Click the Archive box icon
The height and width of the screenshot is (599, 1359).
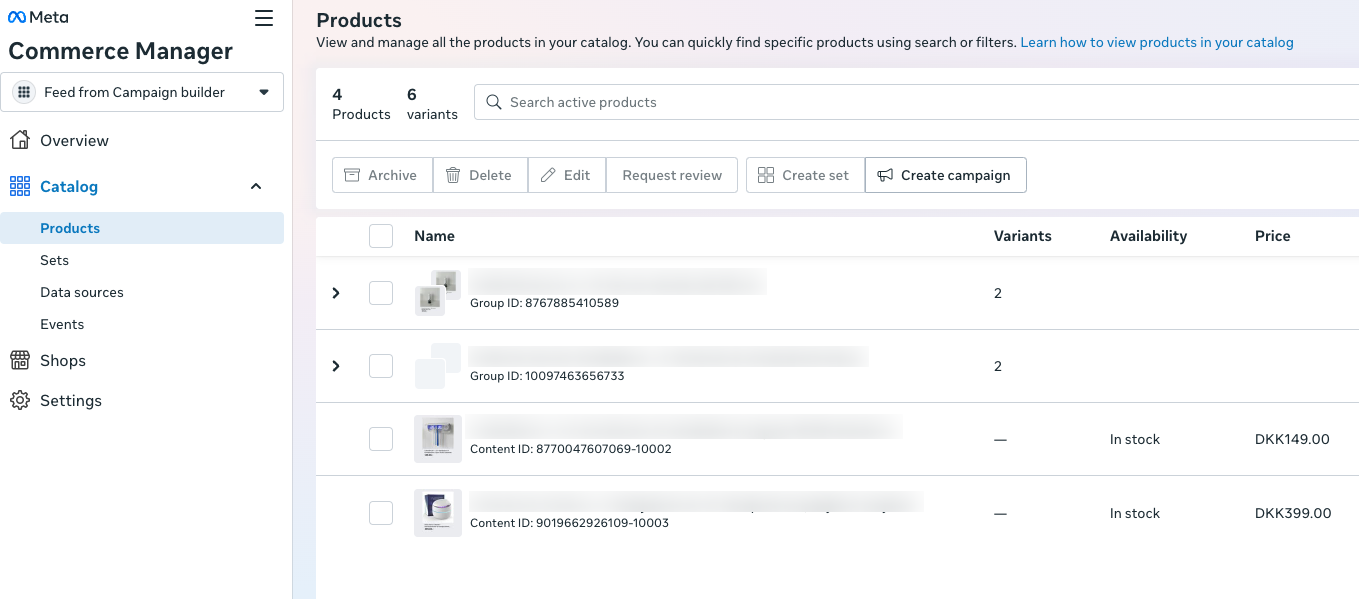(x=352, y=175)
